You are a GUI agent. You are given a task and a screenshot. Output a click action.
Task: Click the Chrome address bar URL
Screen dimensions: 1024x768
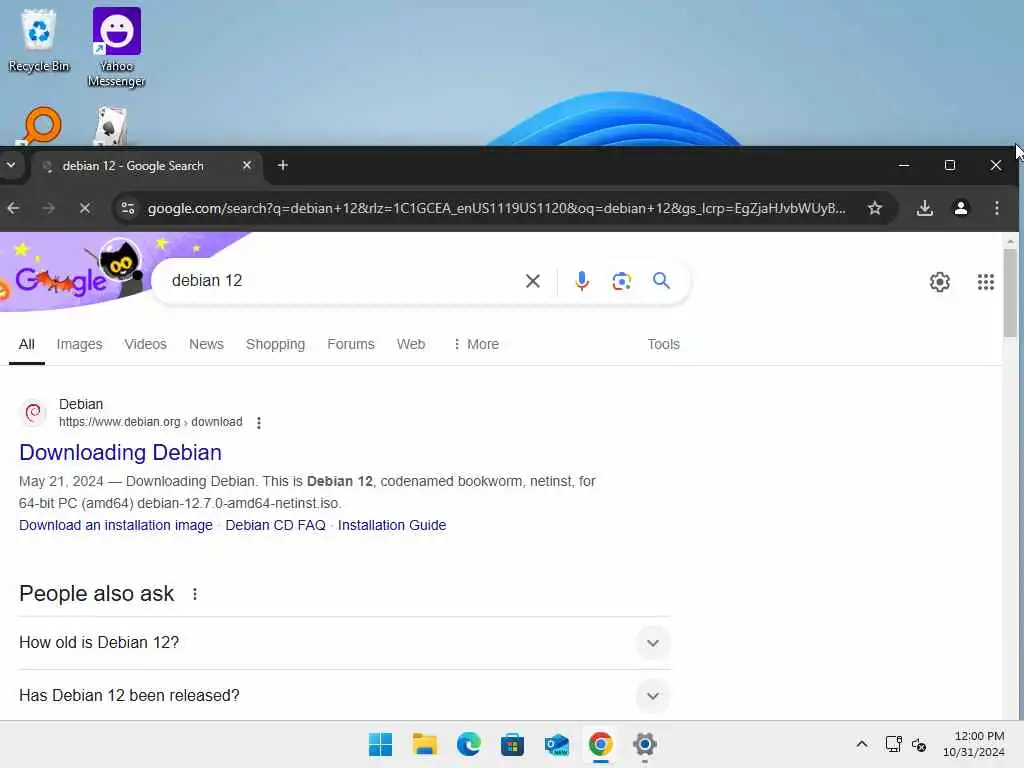point(496,208)
